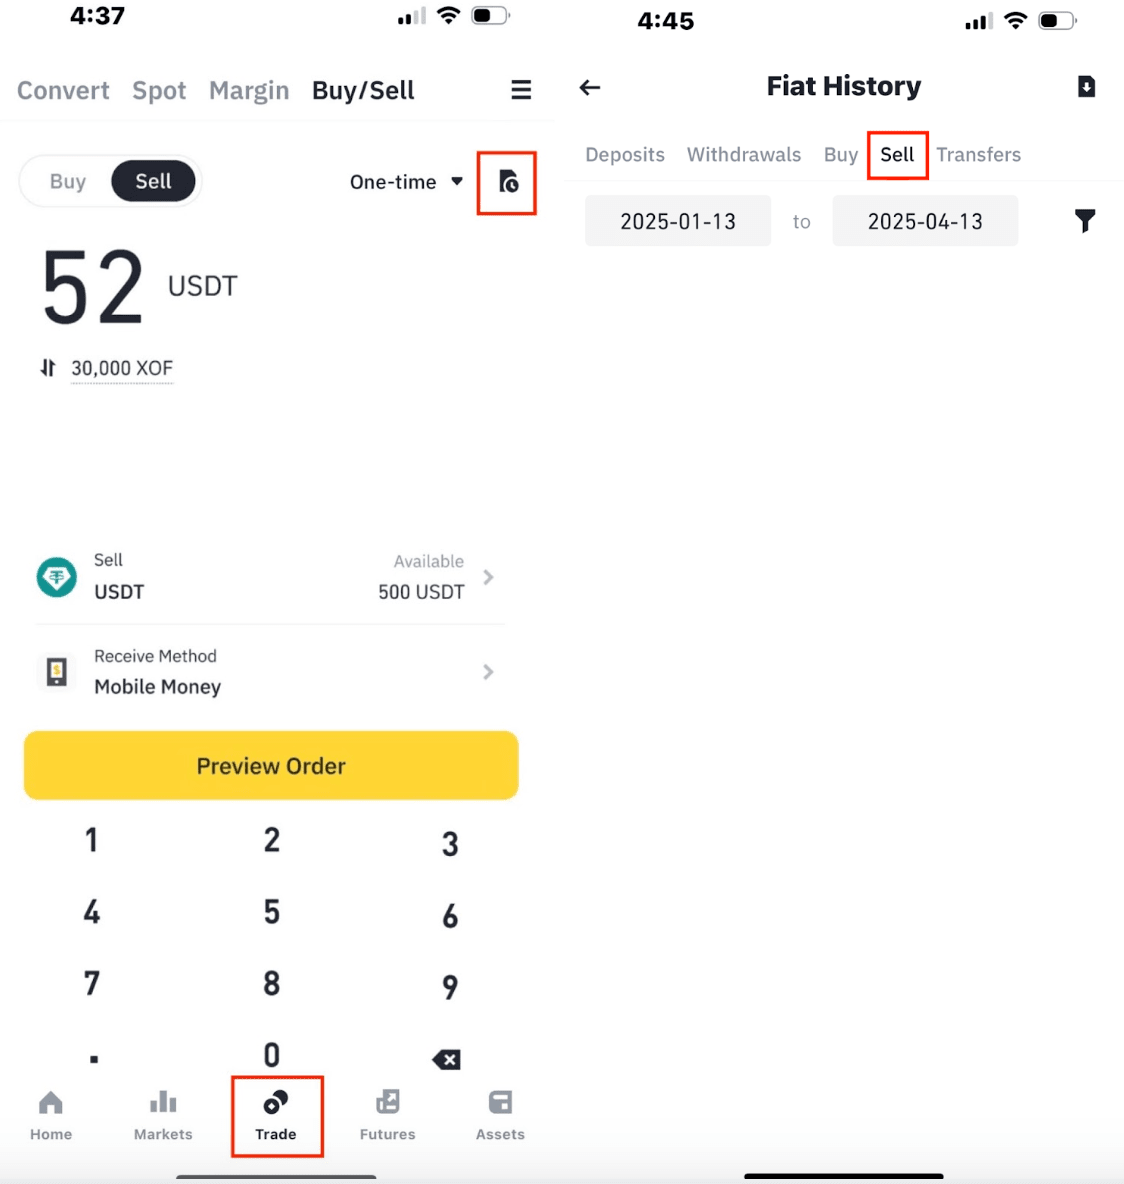The height and width of the screenshot is (1184, 1124).
Task: Tap the back arrow on Fiat History
Action: (590, 87)
